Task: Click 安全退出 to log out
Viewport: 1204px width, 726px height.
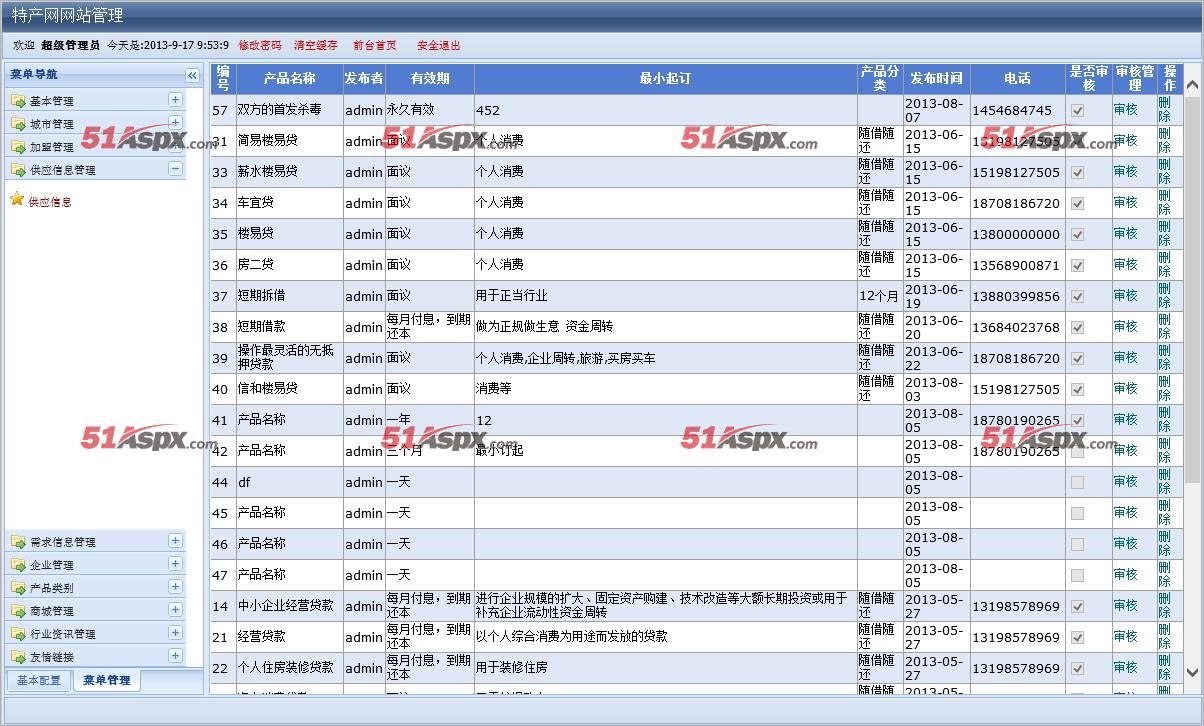Action: tap(439, 45)
